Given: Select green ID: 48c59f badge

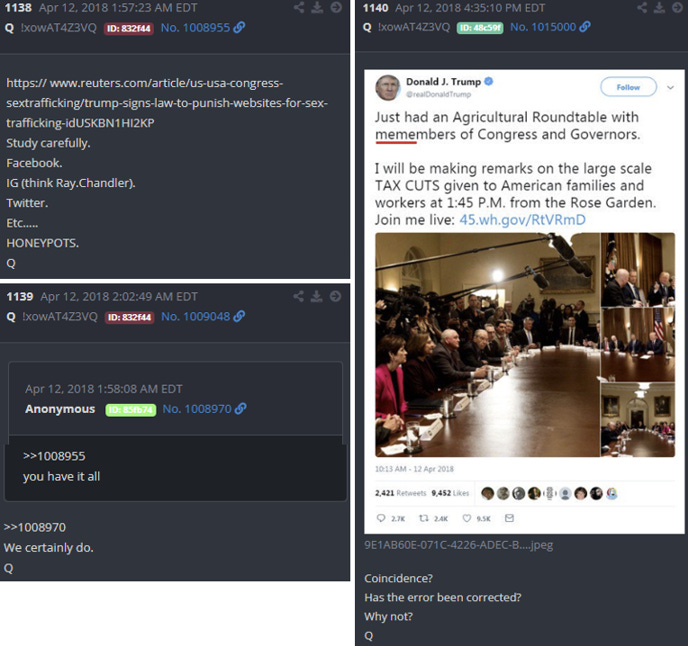Looking at the screenshot, I should 480,28.
